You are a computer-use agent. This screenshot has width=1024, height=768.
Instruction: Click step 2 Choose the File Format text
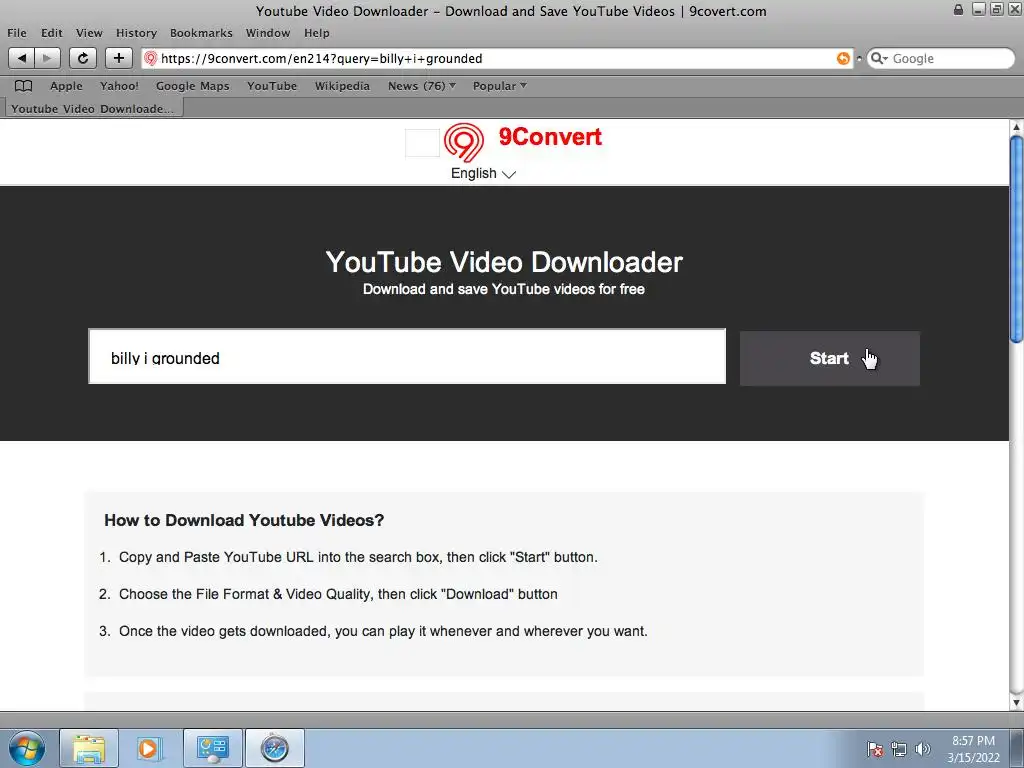click(x=338, y=594)
